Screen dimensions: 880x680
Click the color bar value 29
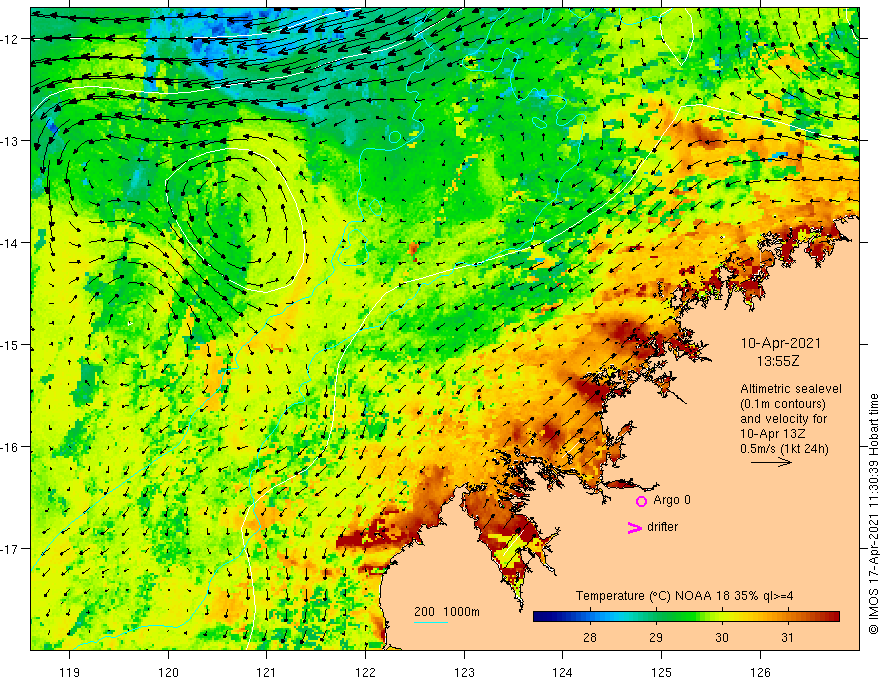pyautogui.click(x=656, y=638)
